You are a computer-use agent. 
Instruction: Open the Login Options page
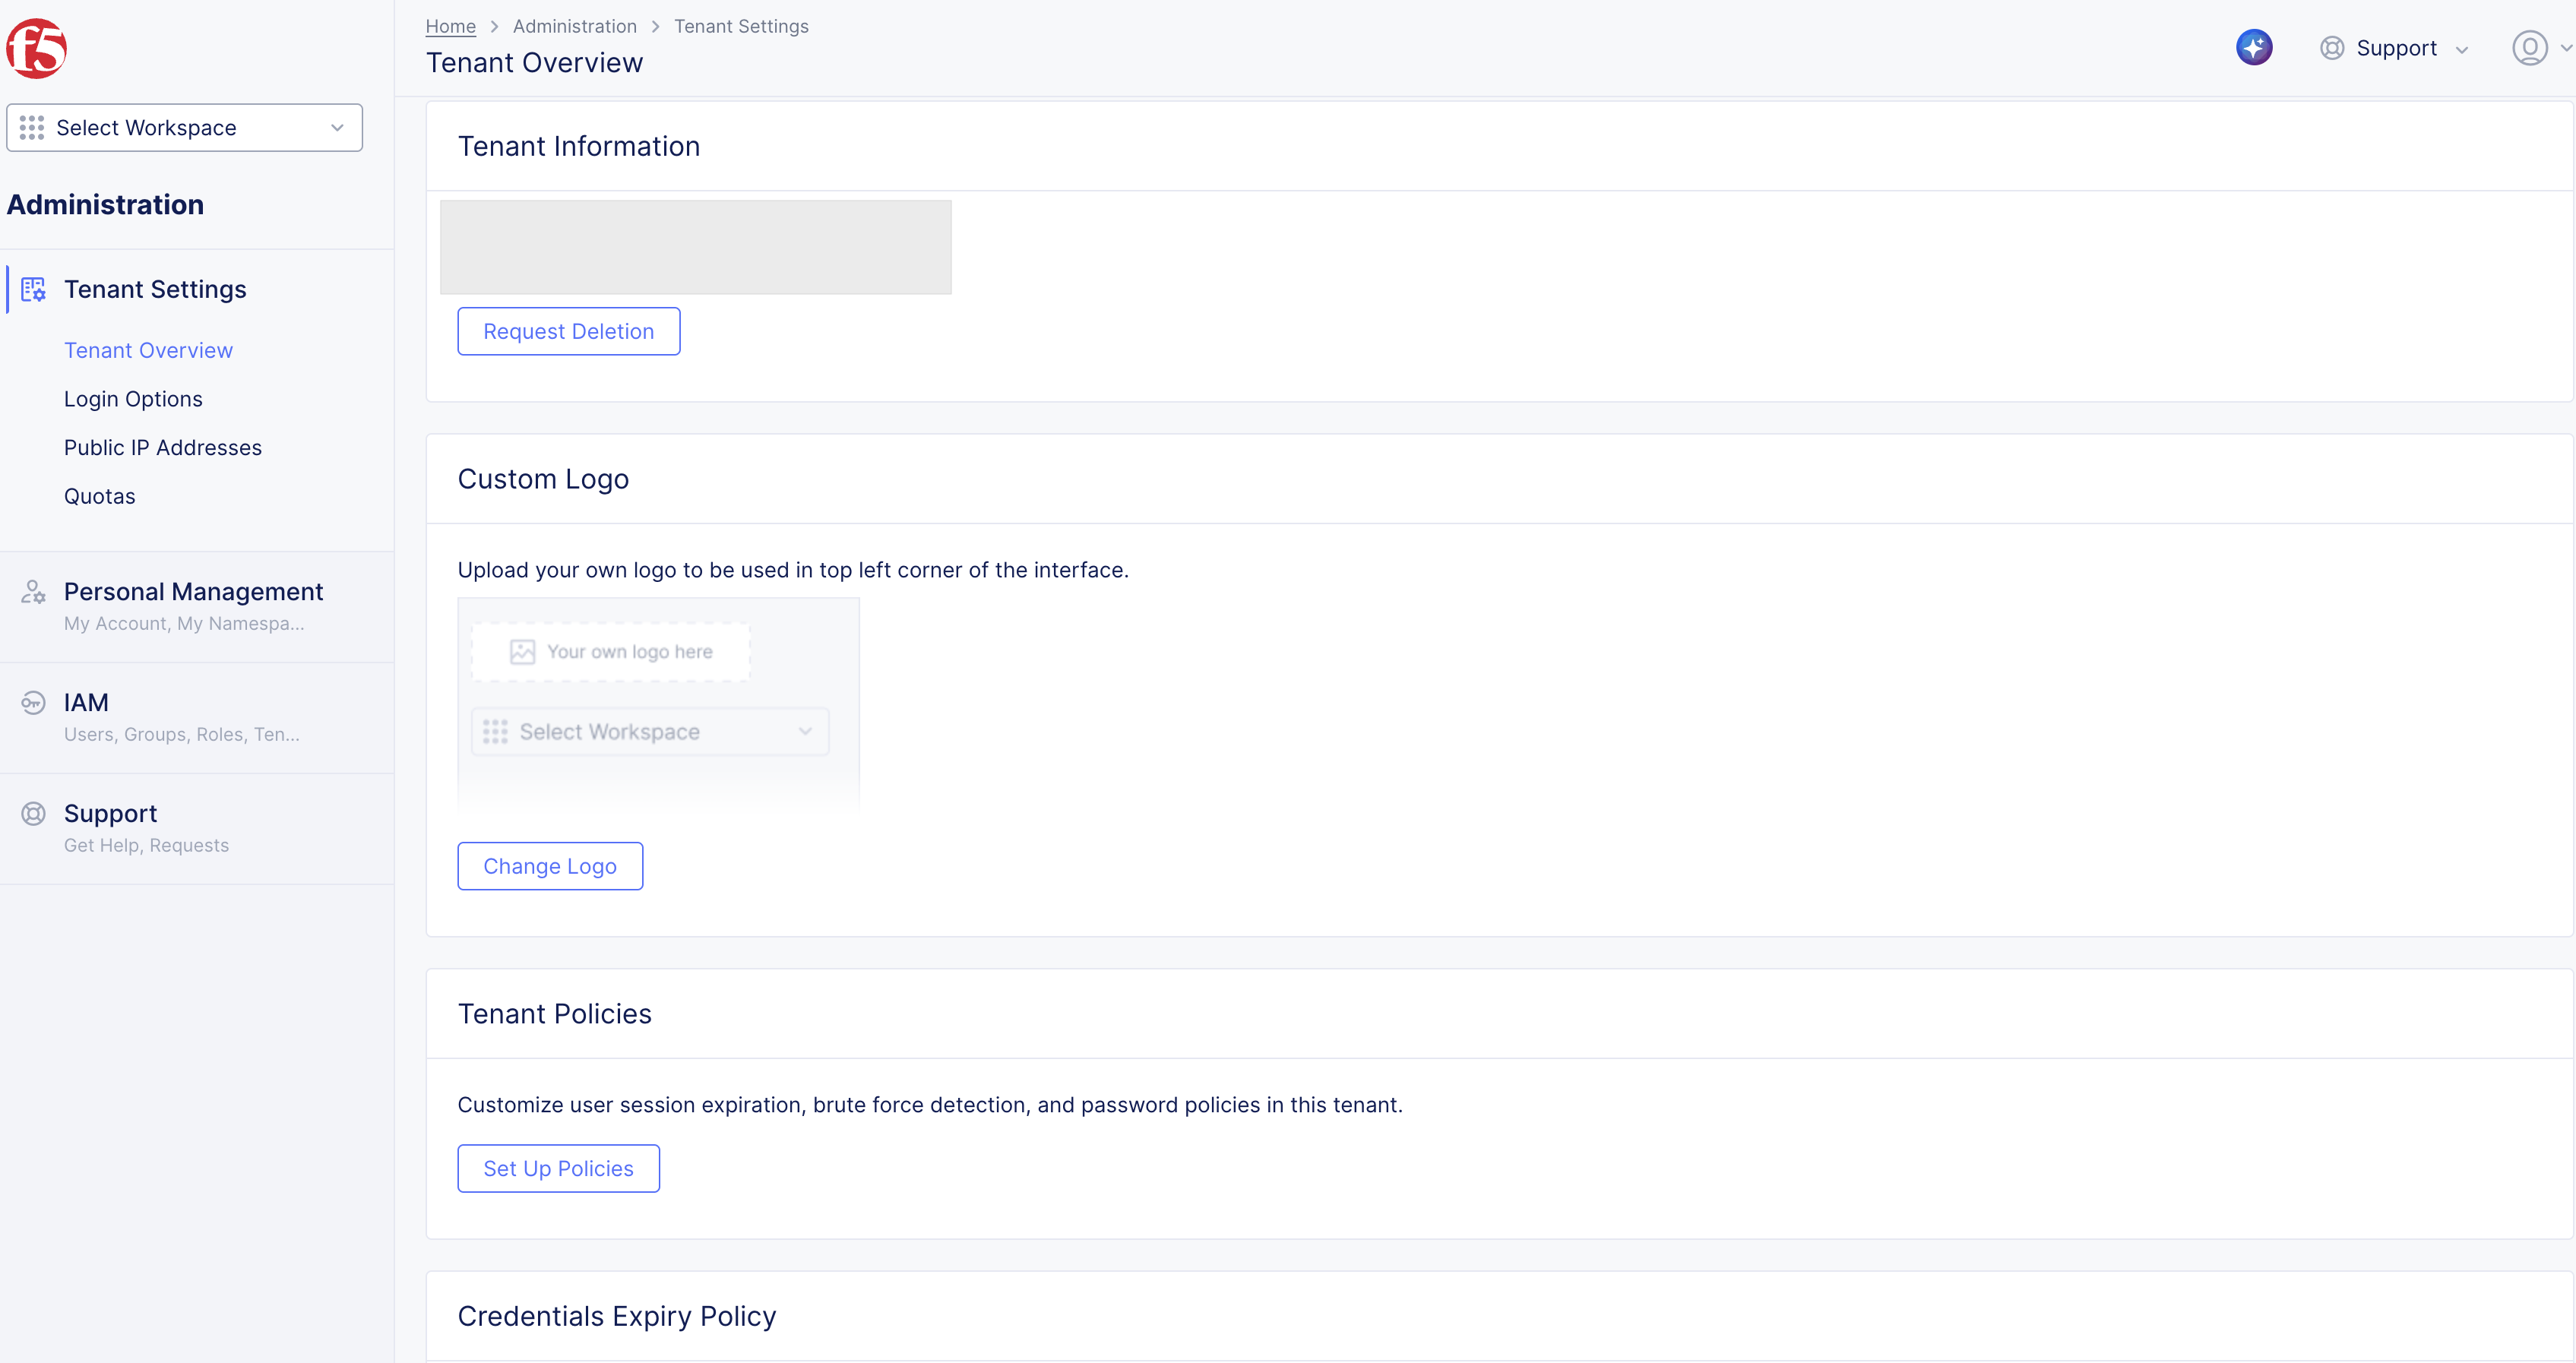point(133,398)
